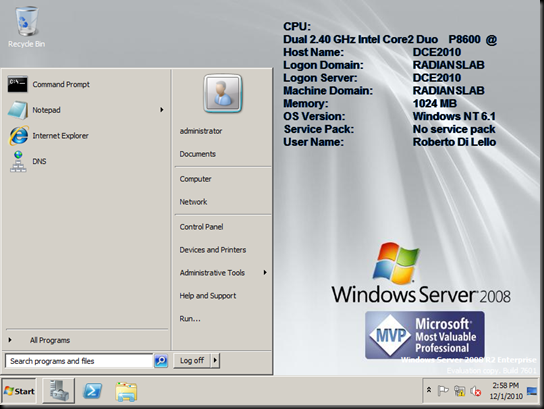
Task: Click the muted volume tray icon
Action: point(475,391)
